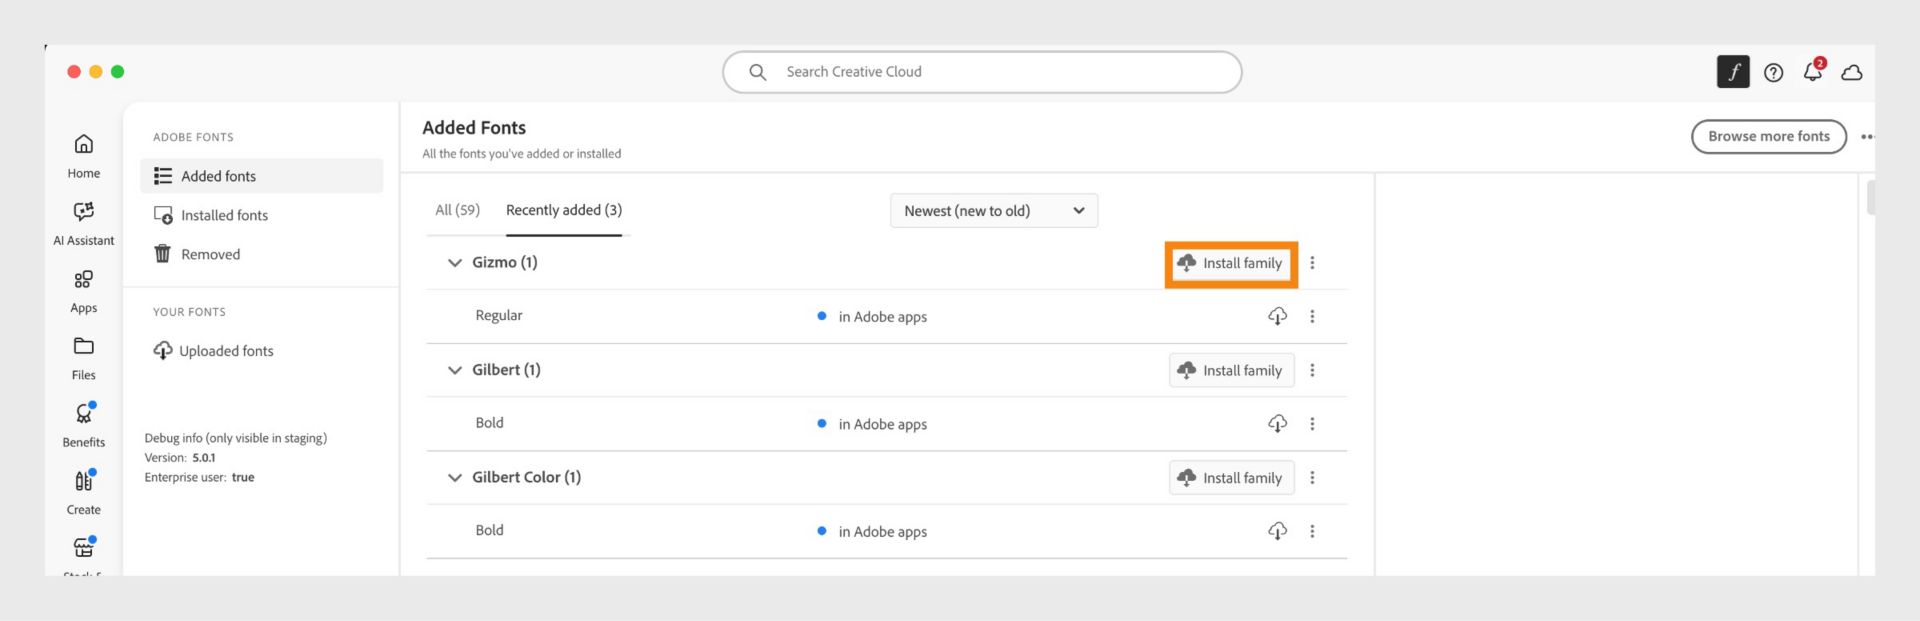Open Uploaded fonts in sidebar
The image size is (1920, 621).
click(213, 351)
